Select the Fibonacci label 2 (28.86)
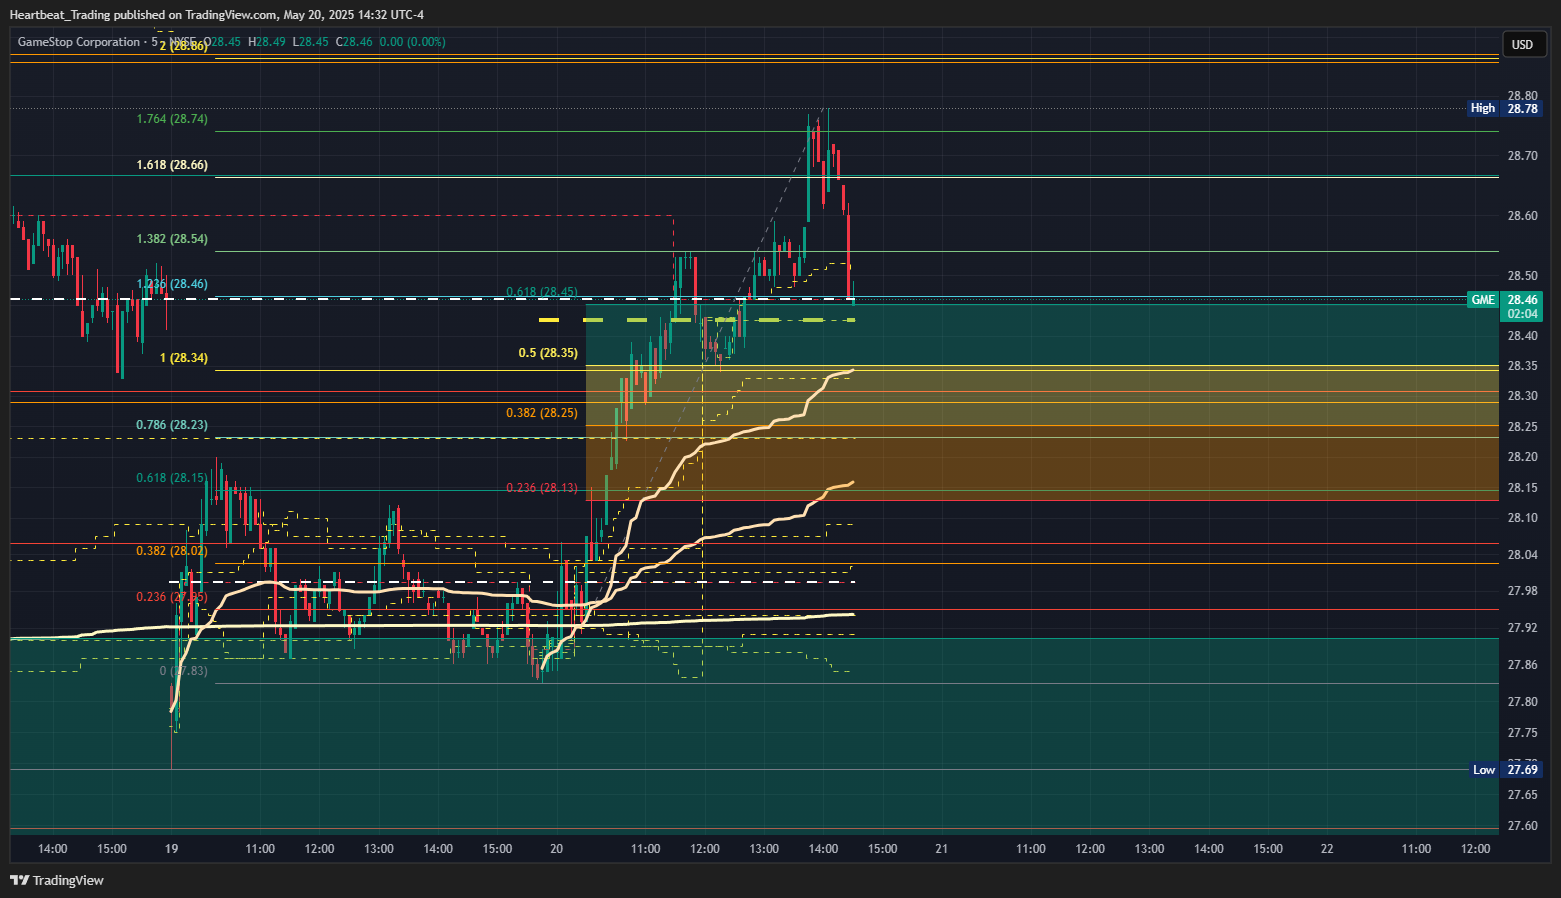 coord(184,46)
